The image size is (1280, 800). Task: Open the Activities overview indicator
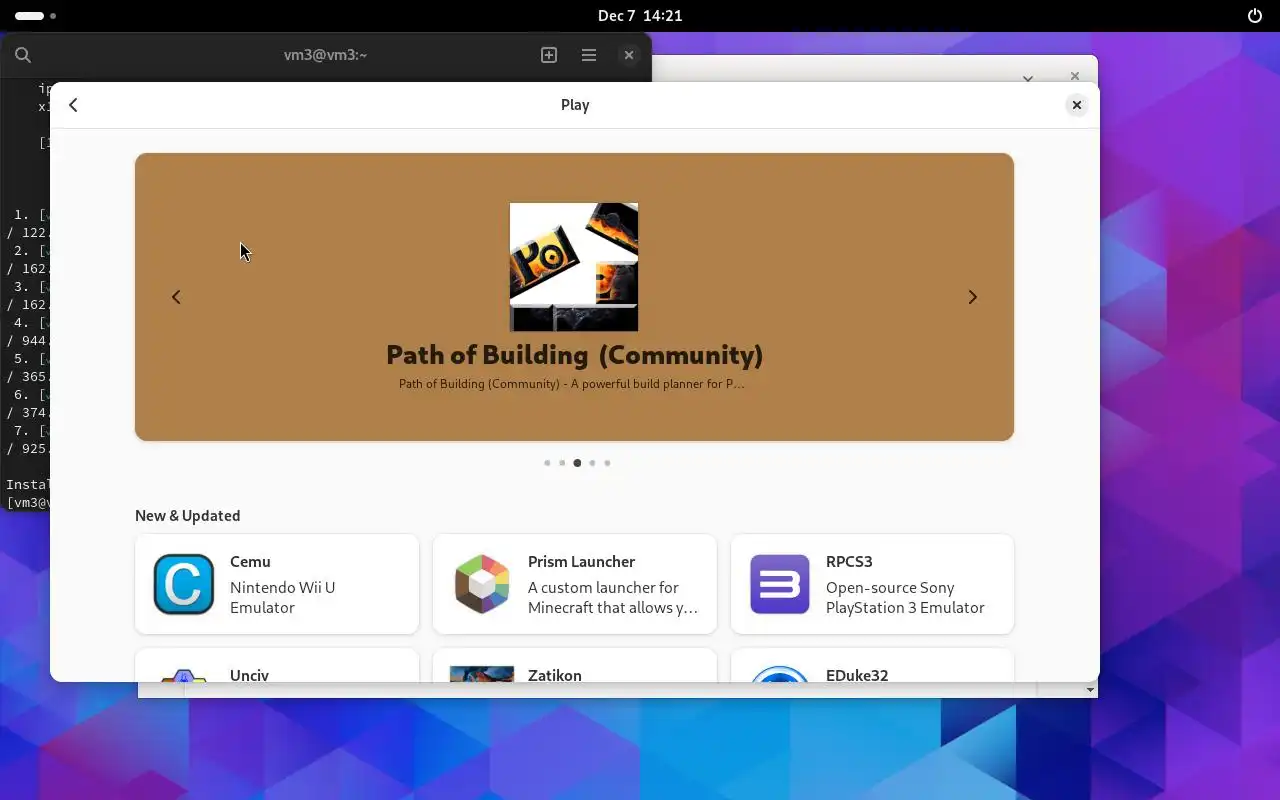click(x=36, y=16)
